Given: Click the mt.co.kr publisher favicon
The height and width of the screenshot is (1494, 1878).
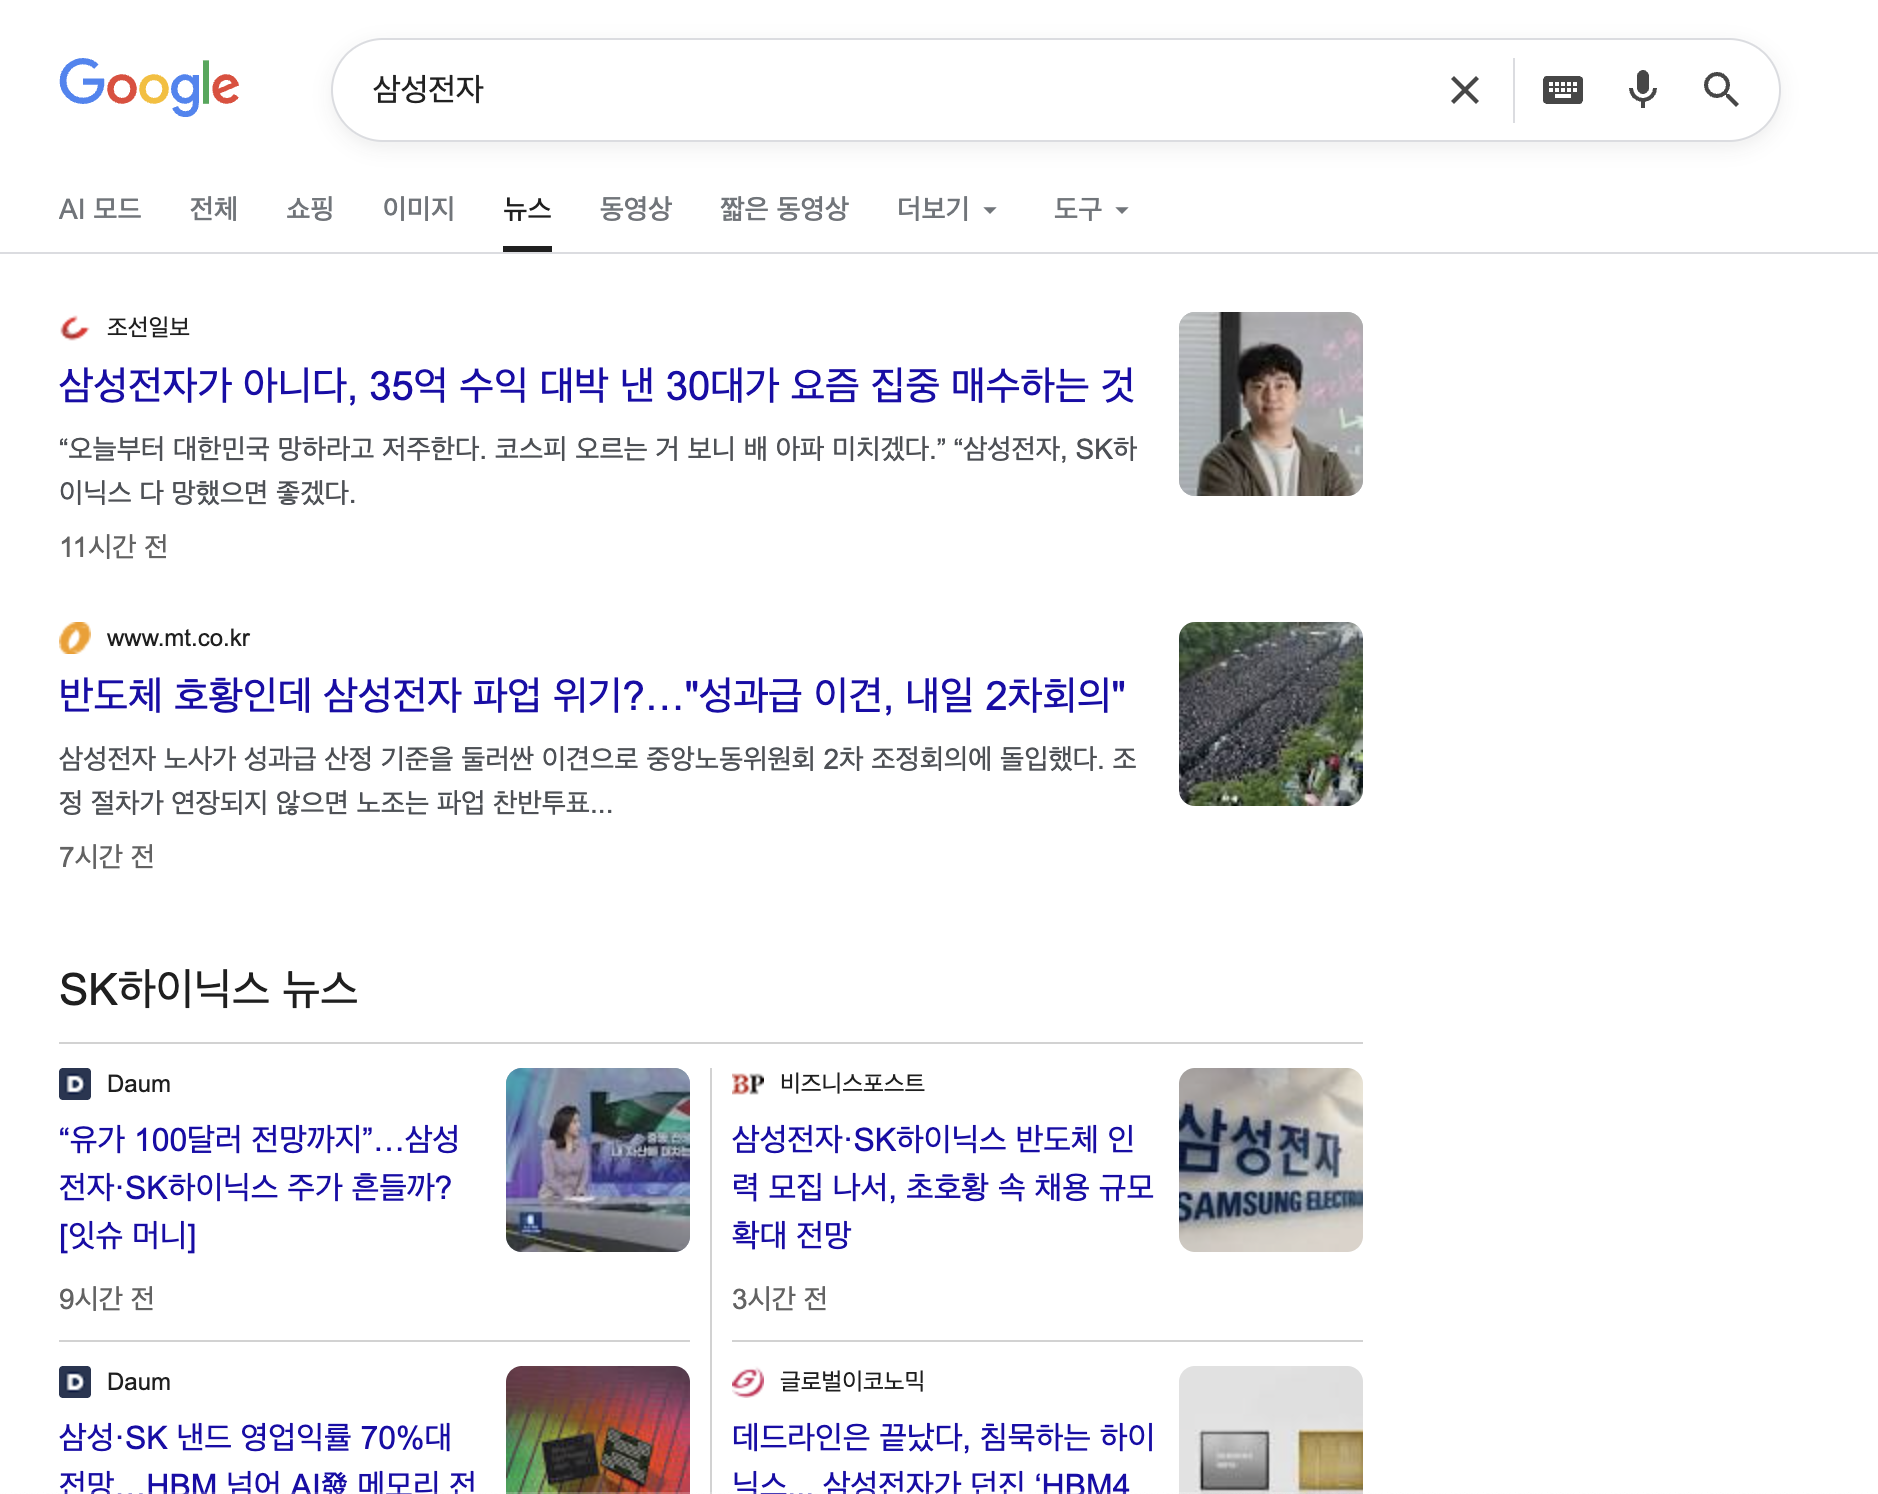Looking at the screenshot, I should [74, 637].
